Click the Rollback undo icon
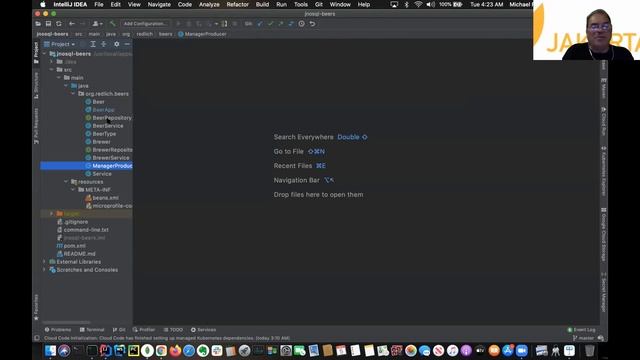The image size is (640, 360). coord(312,24)
